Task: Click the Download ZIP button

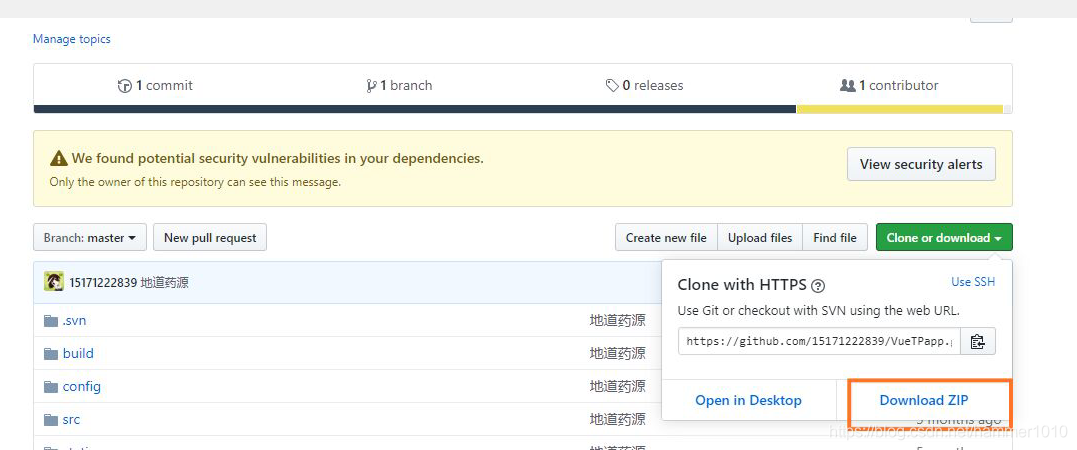Action: point(924,401)
